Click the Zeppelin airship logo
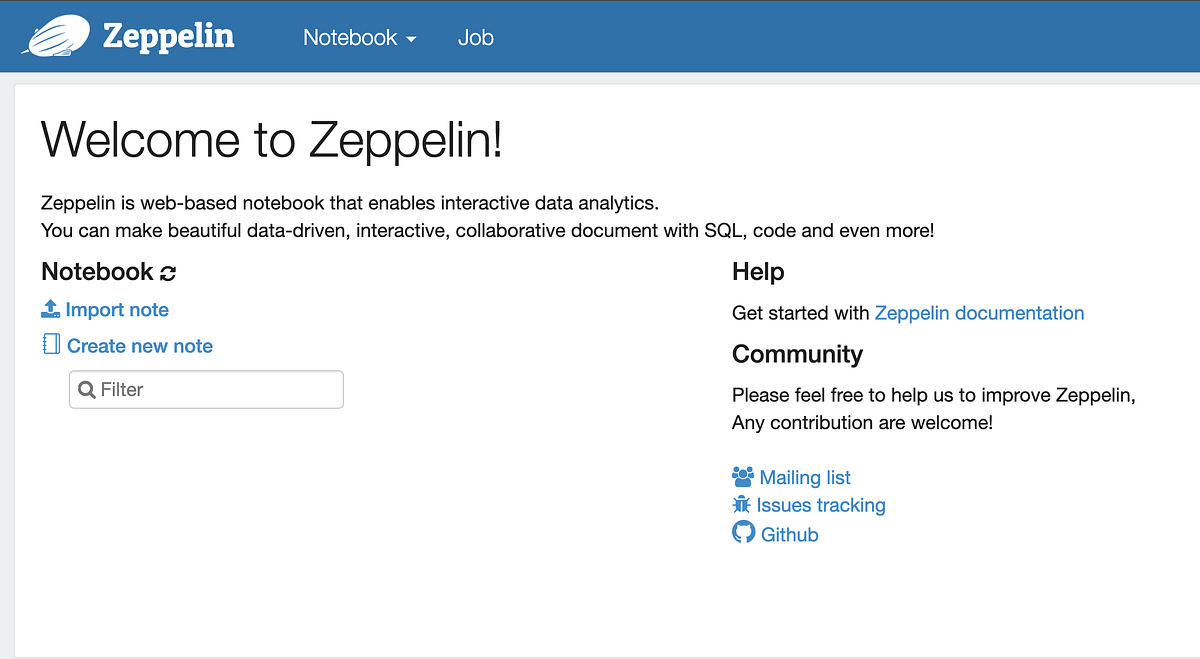This screenshot has height=659, width=1200. click(x=58, y=36)
